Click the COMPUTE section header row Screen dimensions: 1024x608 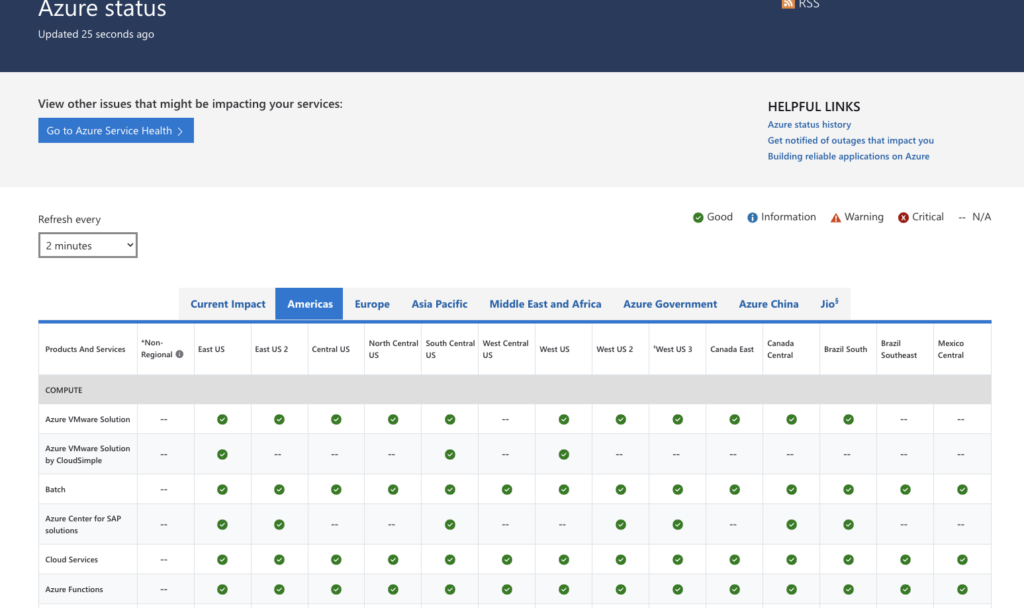[x=515, y=390]
